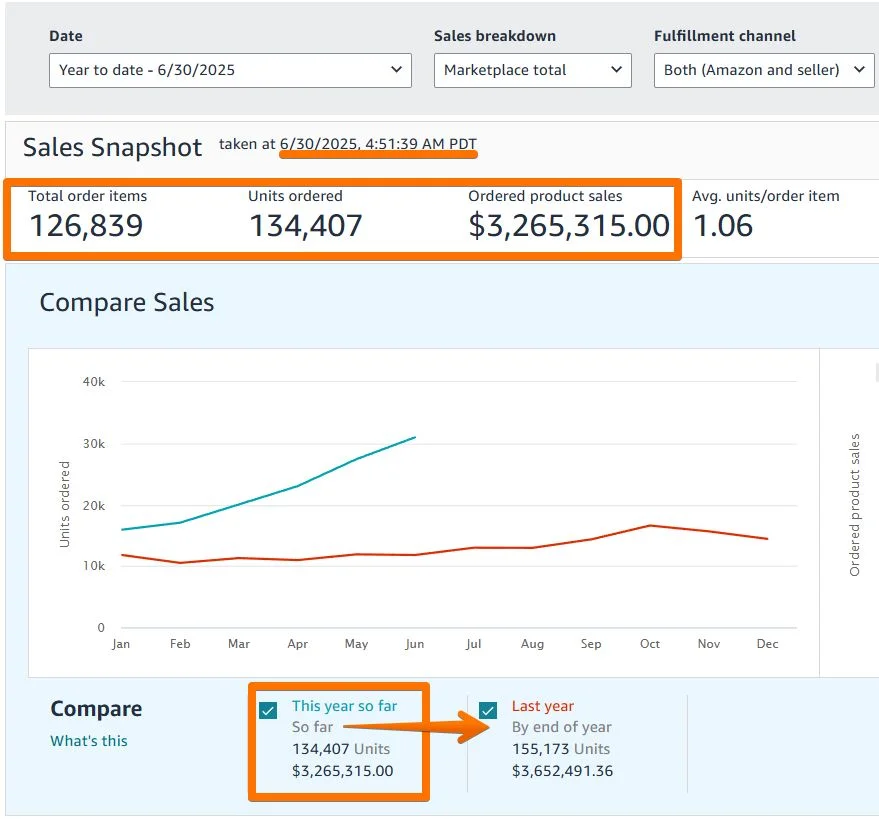Select the 'This year so far' legend label

344,706
